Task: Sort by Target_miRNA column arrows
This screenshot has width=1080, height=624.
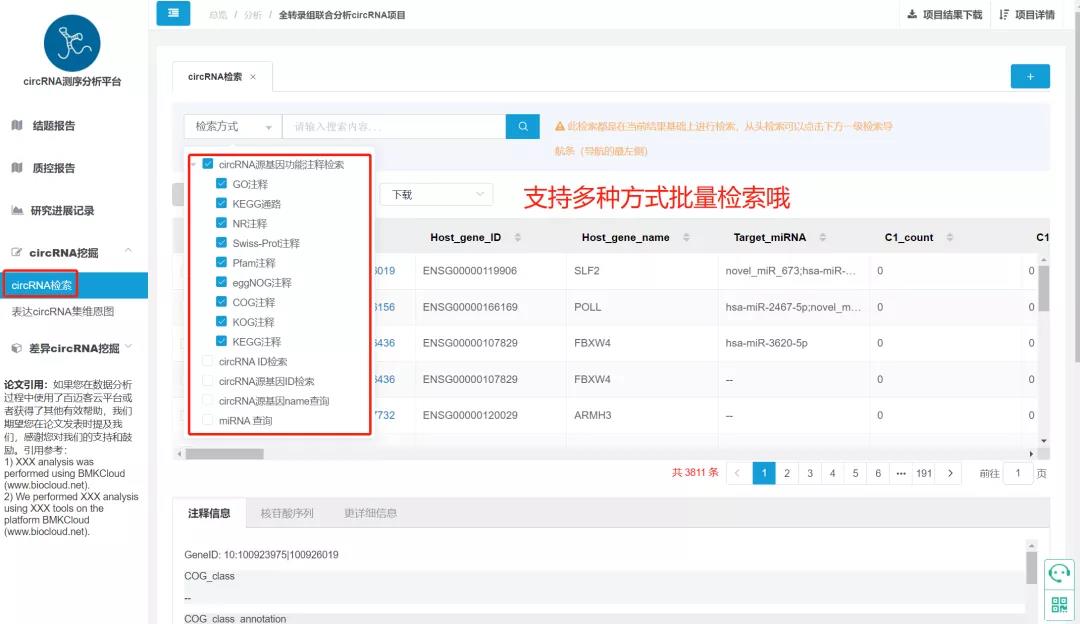Action: point(822,238)
